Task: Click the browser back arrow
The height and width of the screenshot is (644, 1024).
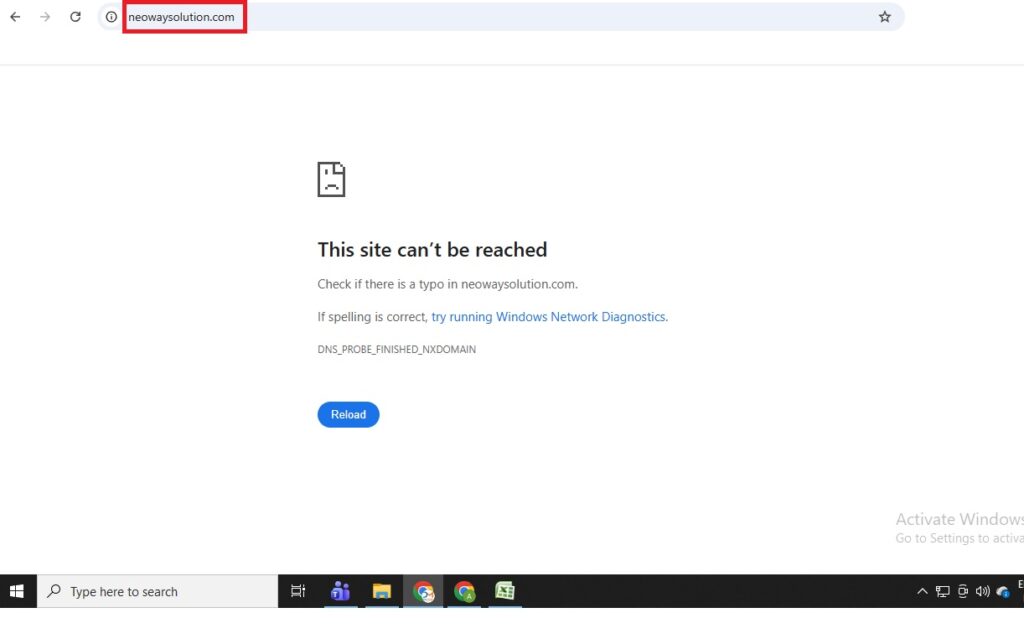Action: [x=14, y=17]
